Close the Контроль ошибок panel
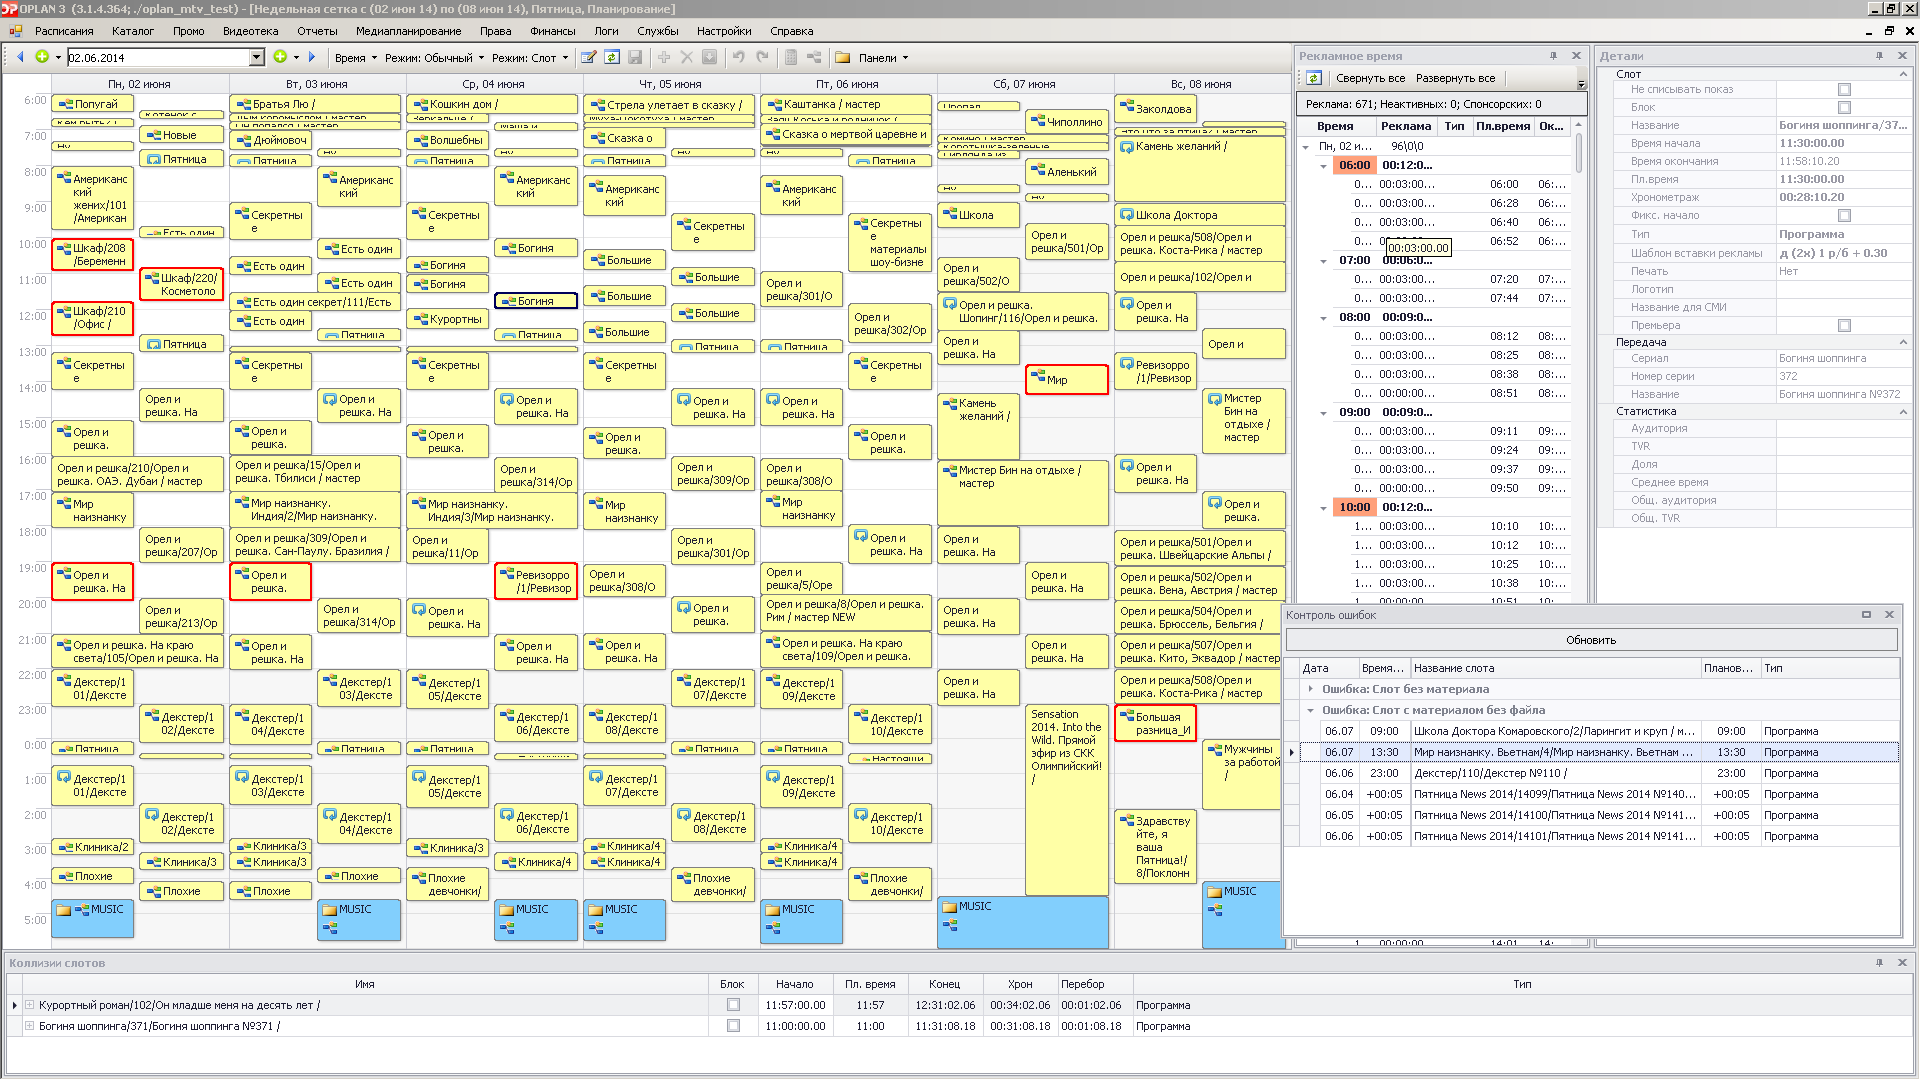The image size is (1920, 1080). tap(1889, 615)
